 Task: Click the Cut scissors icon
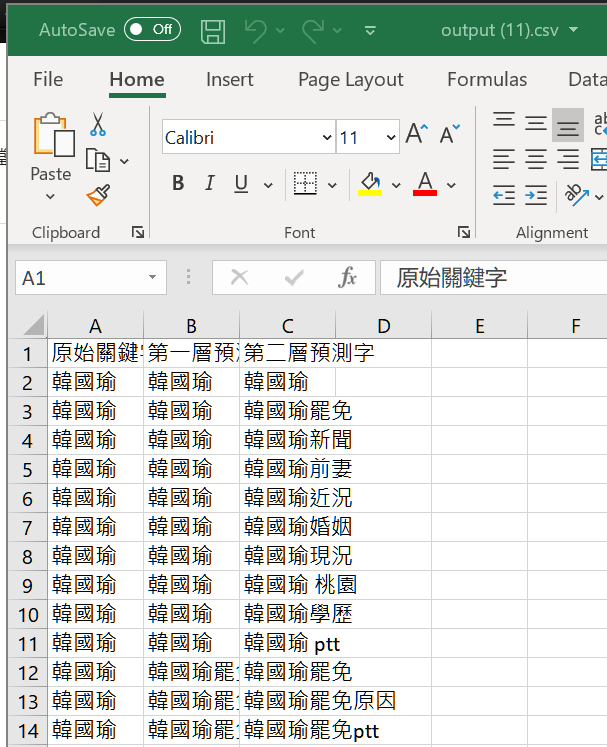tap(98, 125)
